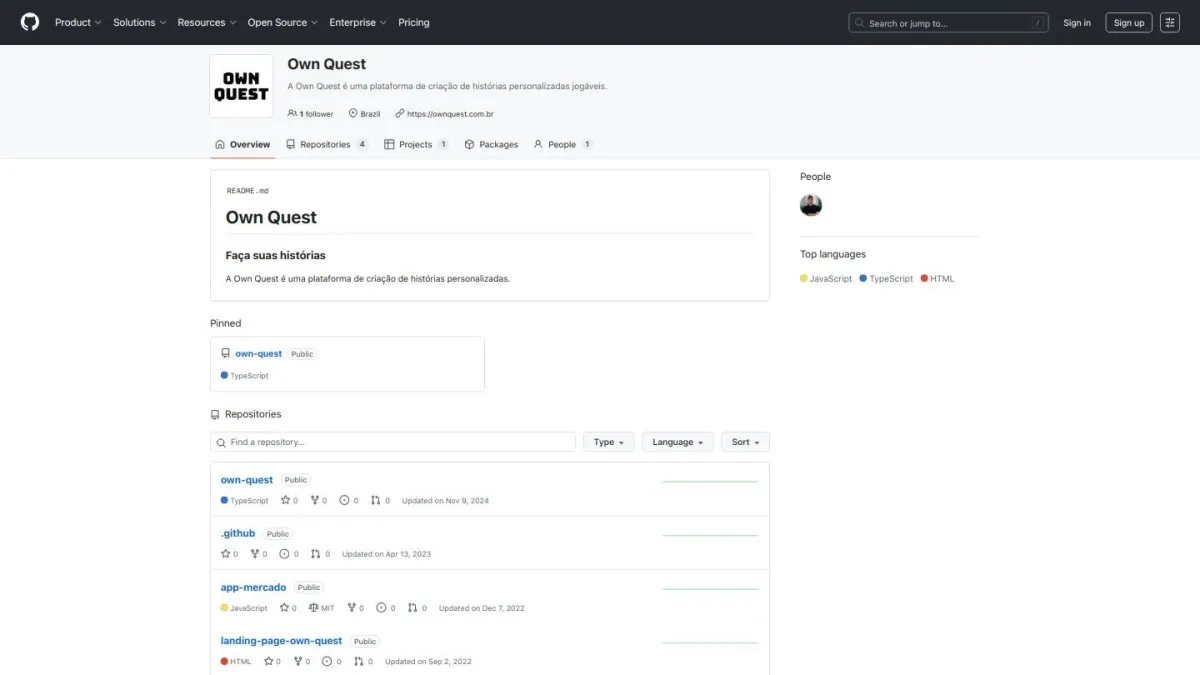Viewport: 1200px width, 675px height.
Task: Select JavaScript in Top languages
Action: 826,279
